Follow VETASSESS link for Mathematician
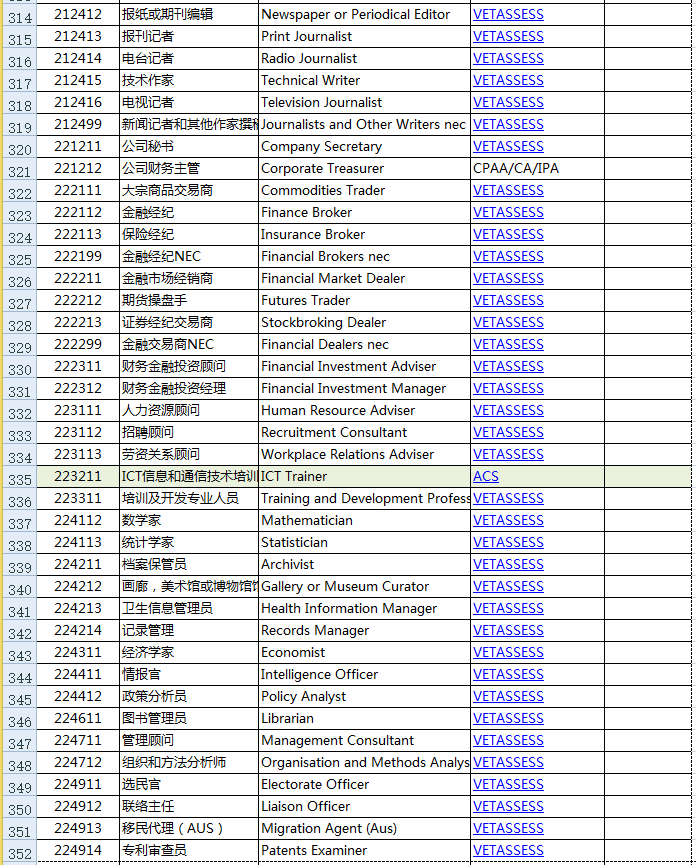 [508, 521]
